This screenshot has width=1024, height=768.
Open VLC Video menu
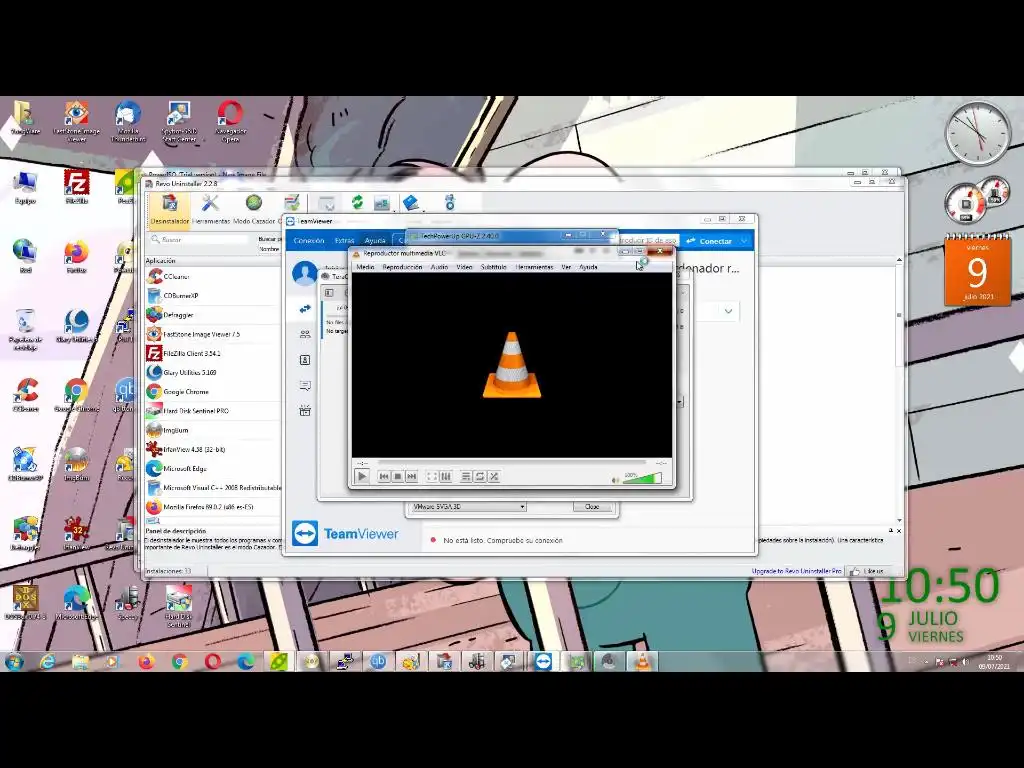464,267
